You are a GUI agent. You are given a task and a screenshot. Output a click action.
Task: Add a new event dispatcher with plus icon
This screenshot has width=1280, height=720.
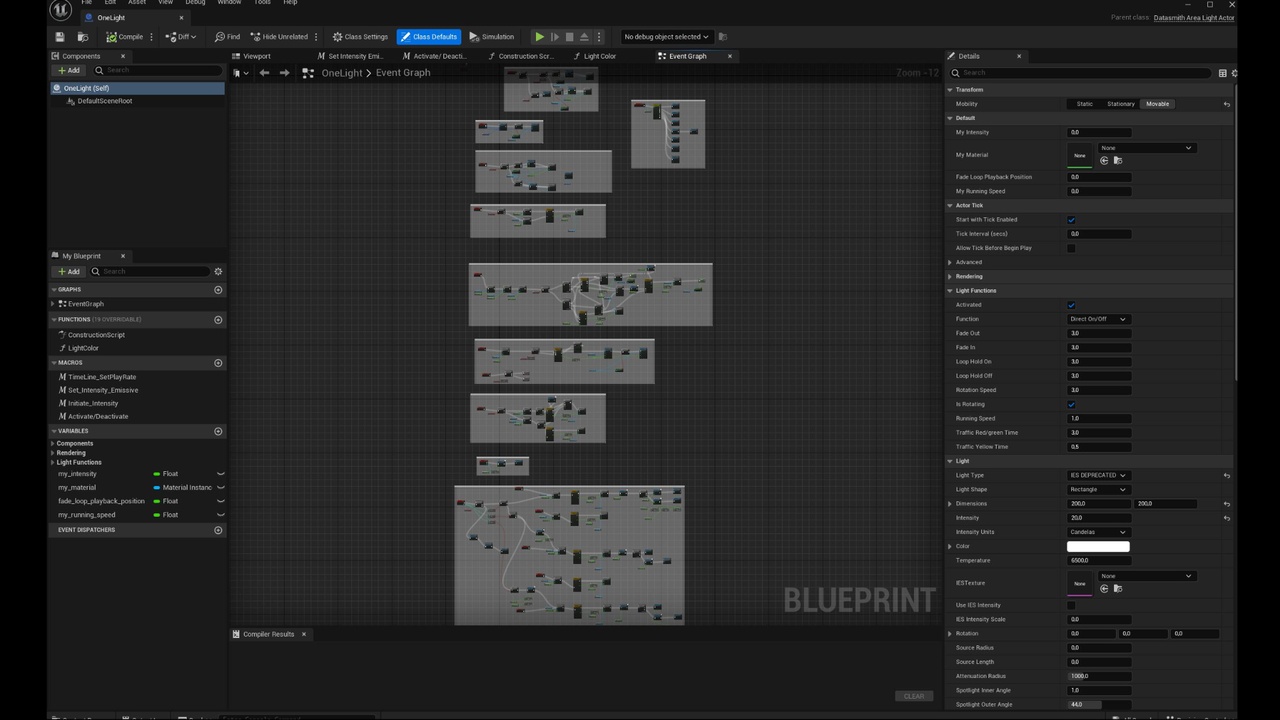pos(218,530)
